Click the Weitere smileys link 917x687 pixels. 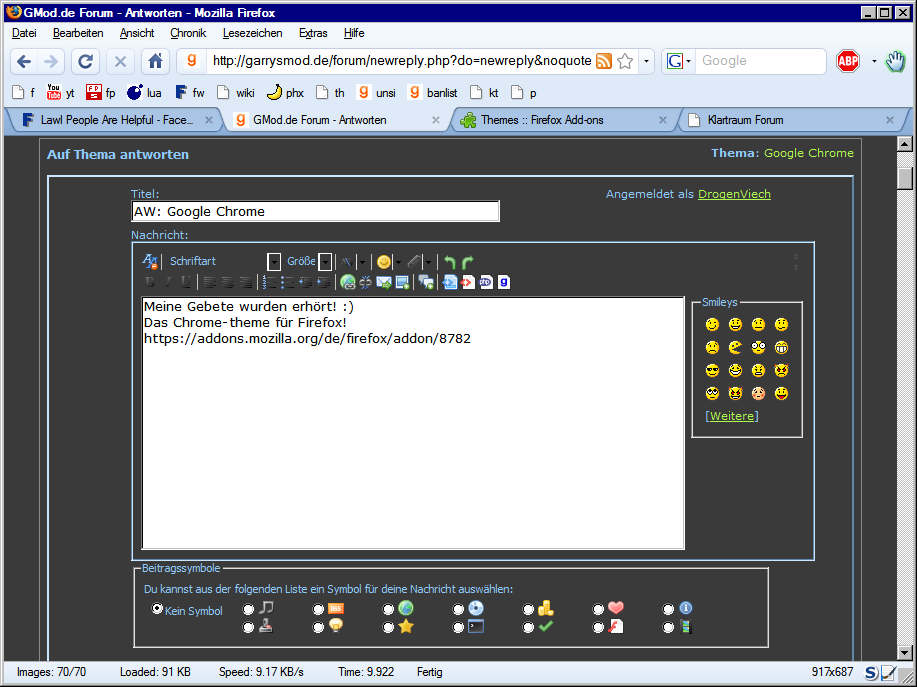tap(732, 416)
